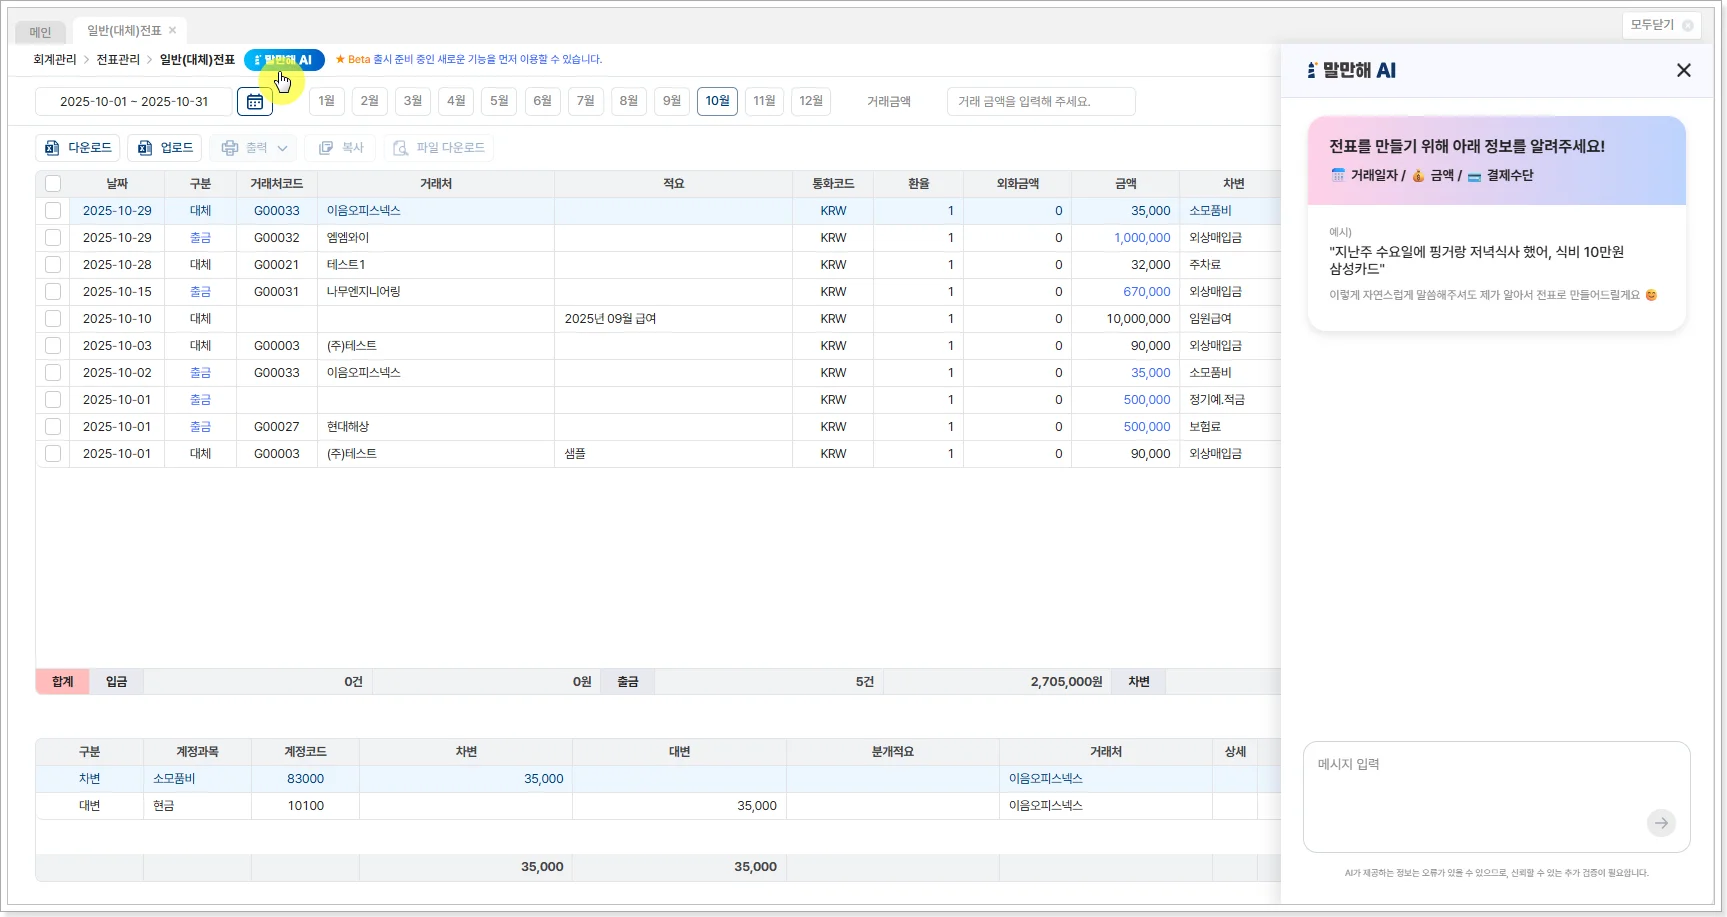Open the 말만해 AI assistant badge

284,60
